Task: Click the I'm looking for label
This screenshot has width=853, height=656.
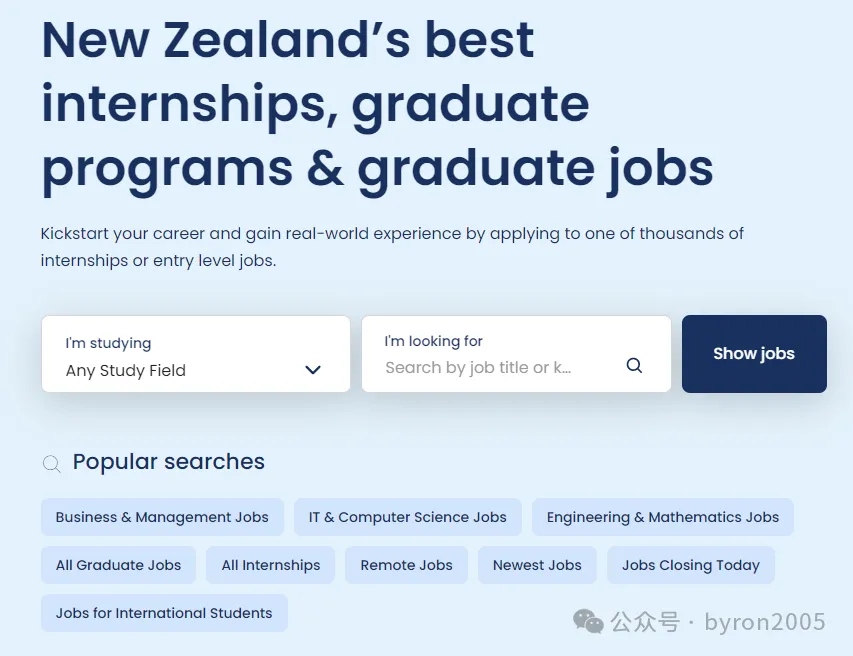Action: point(434,341)
